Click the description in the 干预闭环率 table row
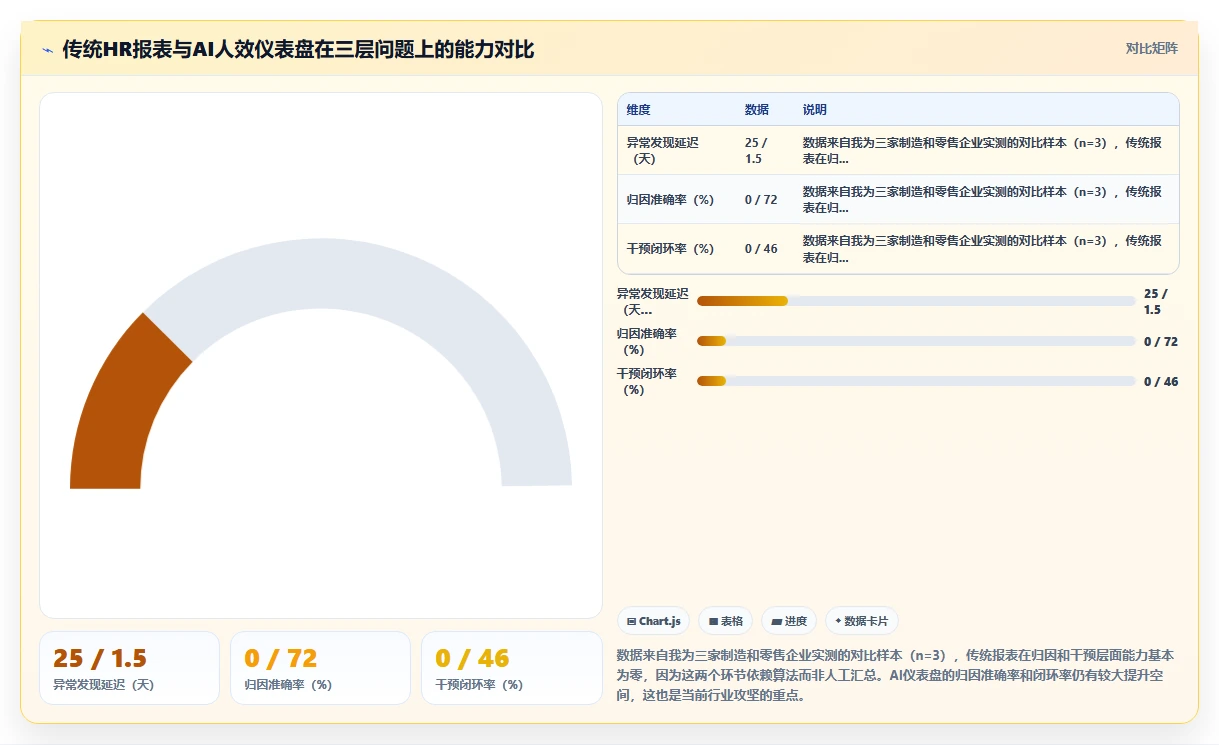Image resolution: width=1219 pixels, height=745 pixels. (983, 248)
